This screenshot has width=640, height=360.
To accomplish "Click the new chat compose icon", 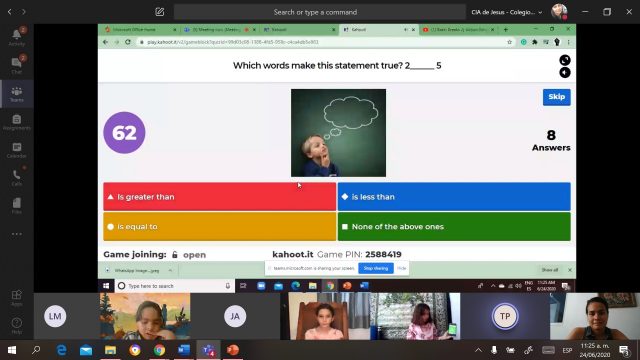I will tap(160, 12).
